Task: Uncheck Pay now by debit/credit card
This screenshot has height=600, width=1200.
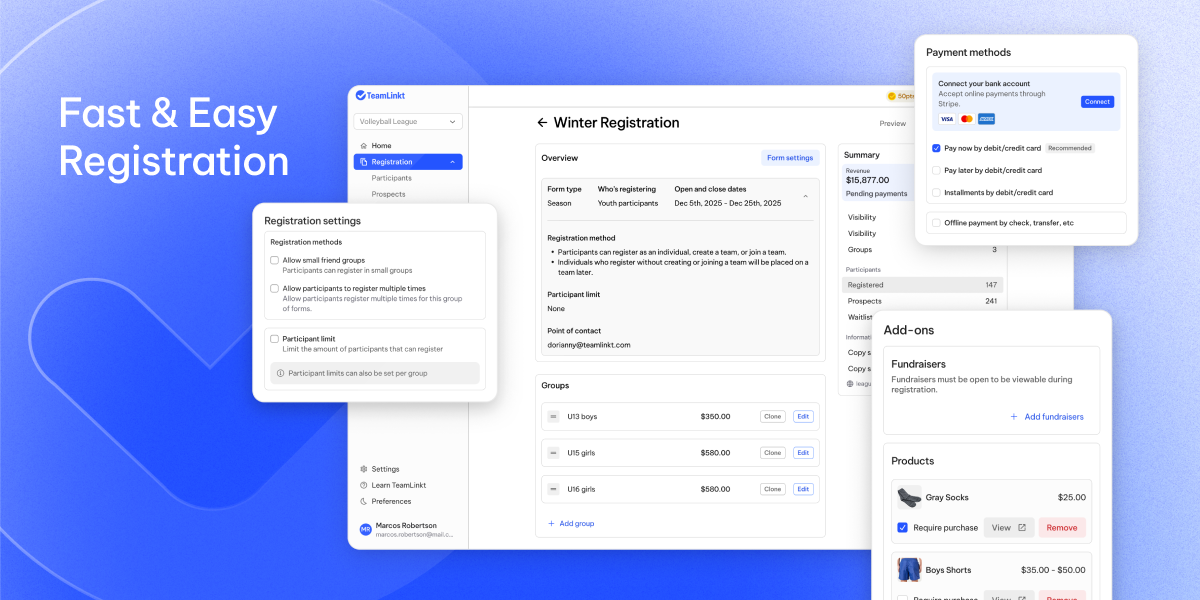Action: click(x=936, y=148)
